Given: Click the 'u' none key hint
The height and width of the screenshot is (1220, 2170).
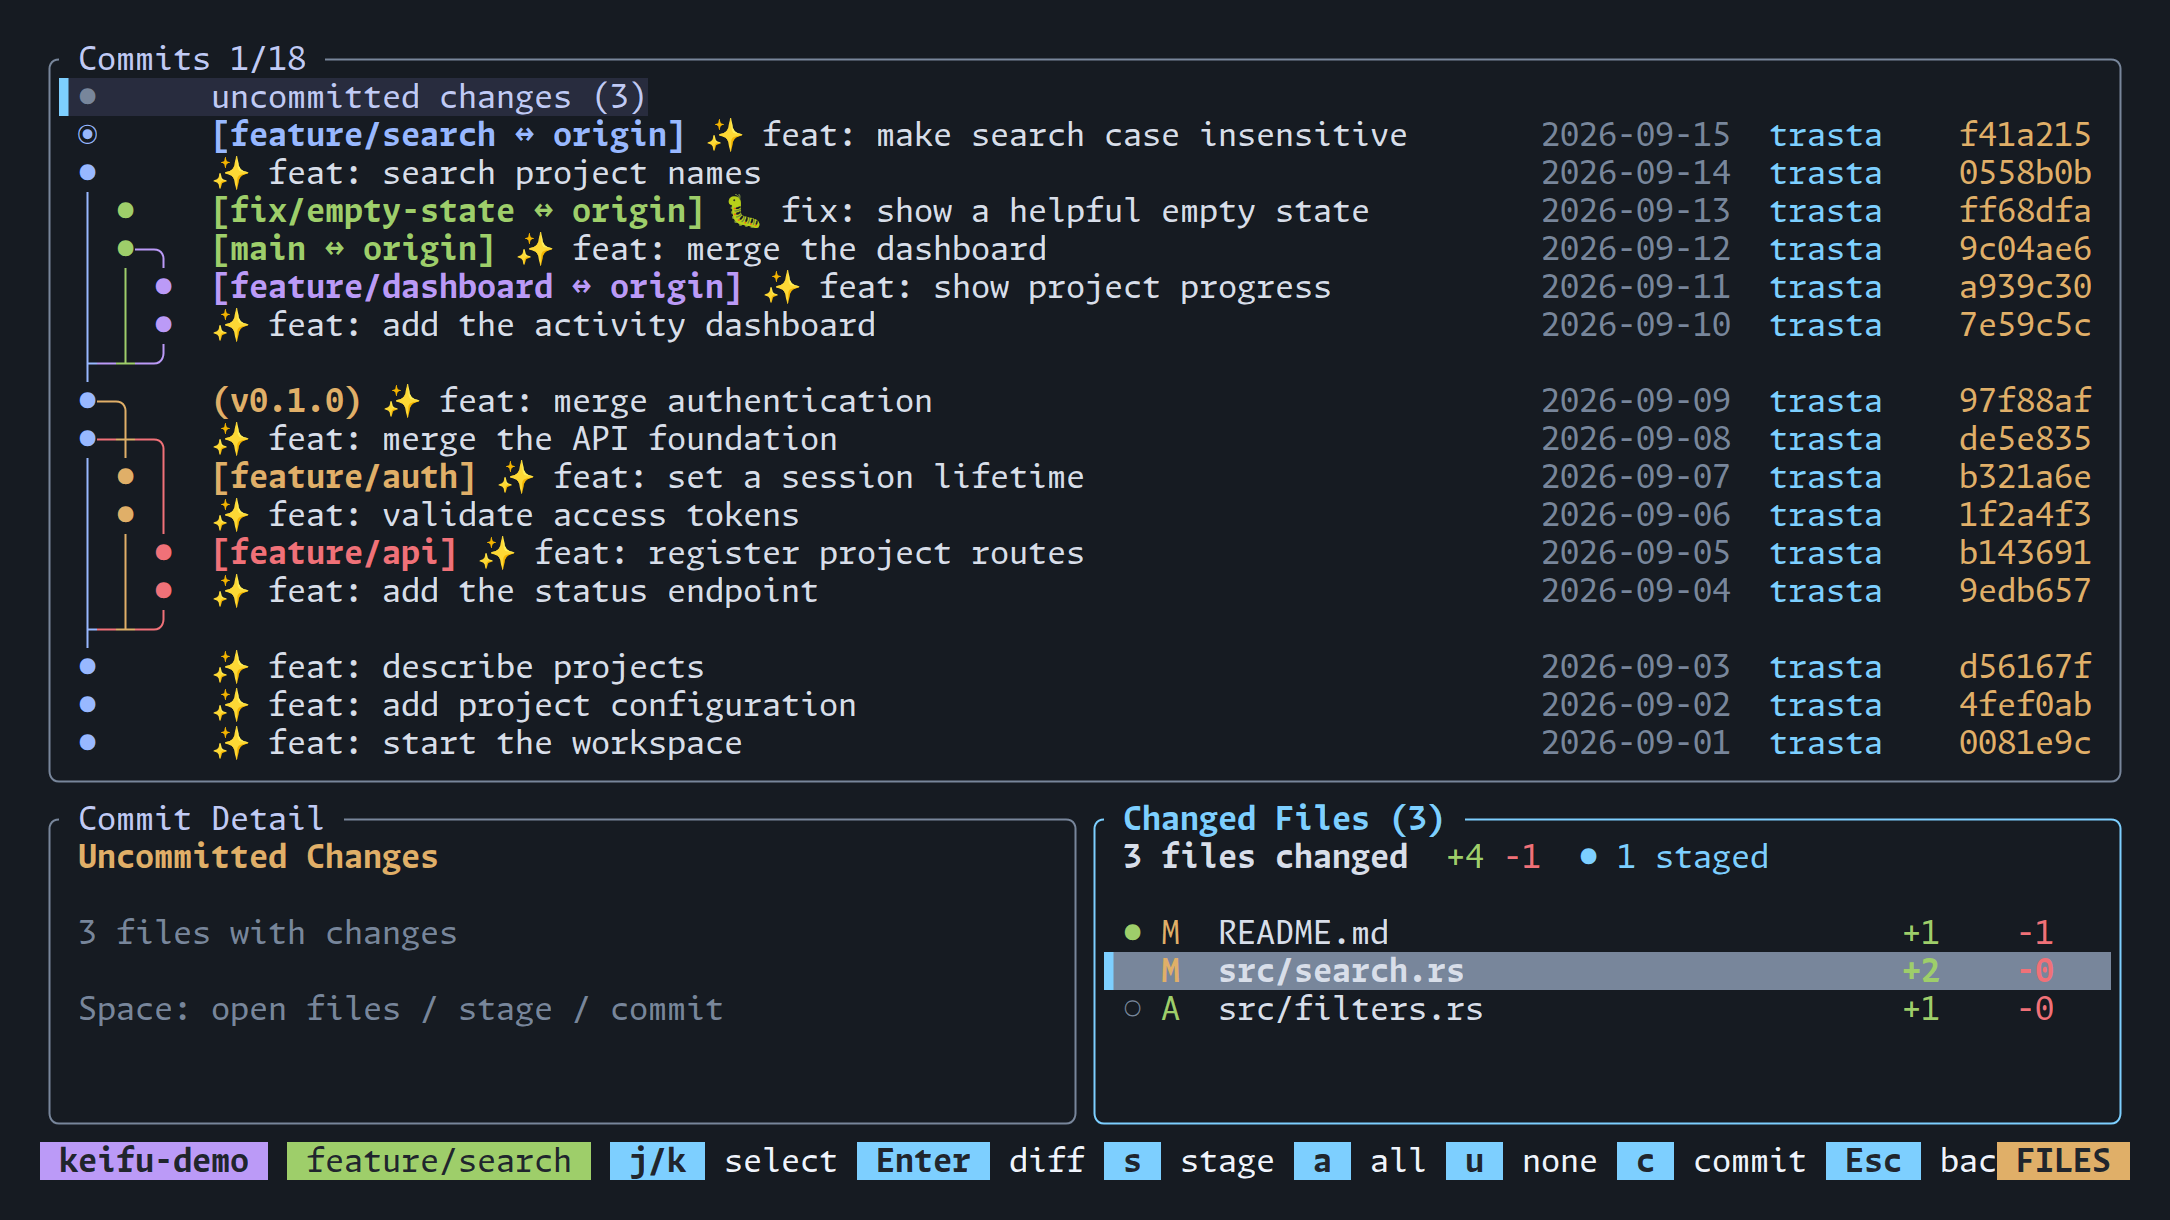Looking at the screenshot, I should pos(1474,1161).
